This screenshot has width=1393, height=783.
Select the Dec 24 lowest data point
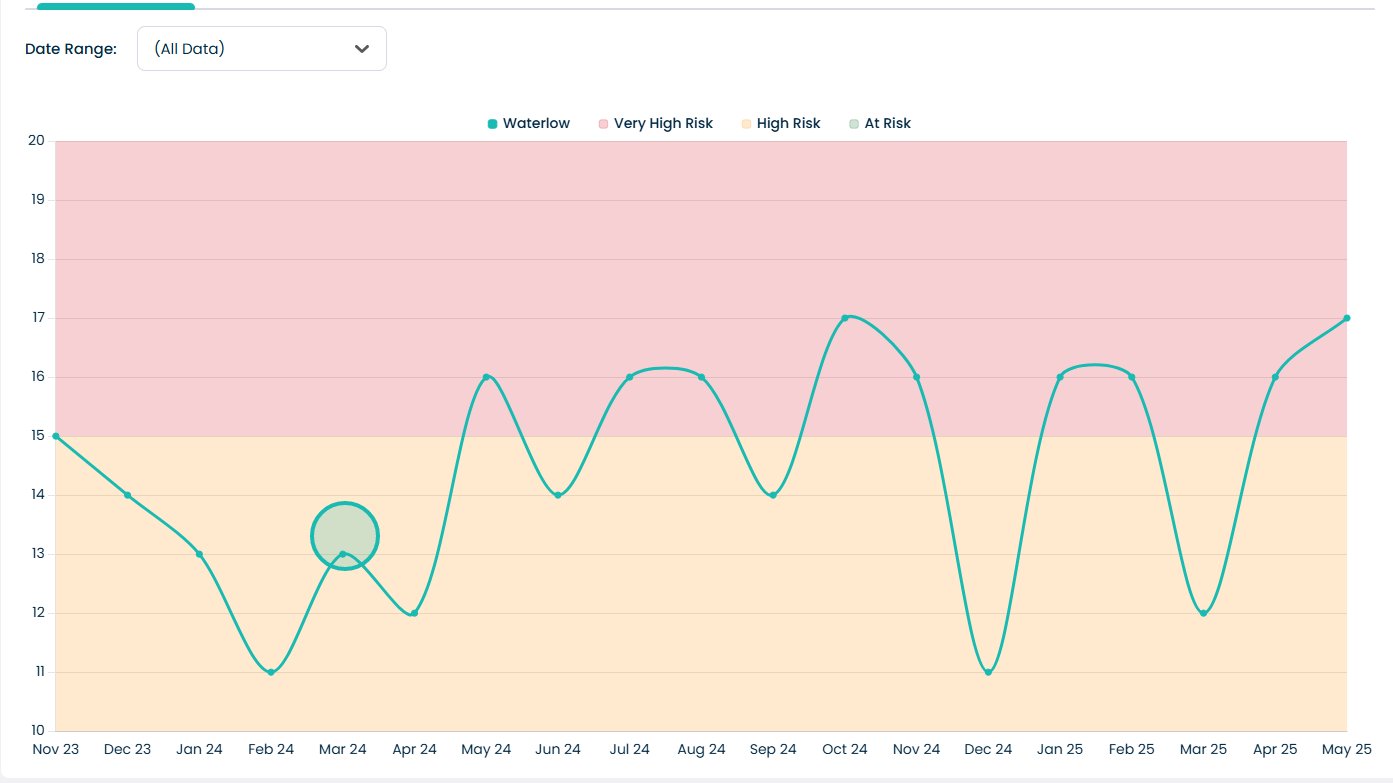pos(988,672)
